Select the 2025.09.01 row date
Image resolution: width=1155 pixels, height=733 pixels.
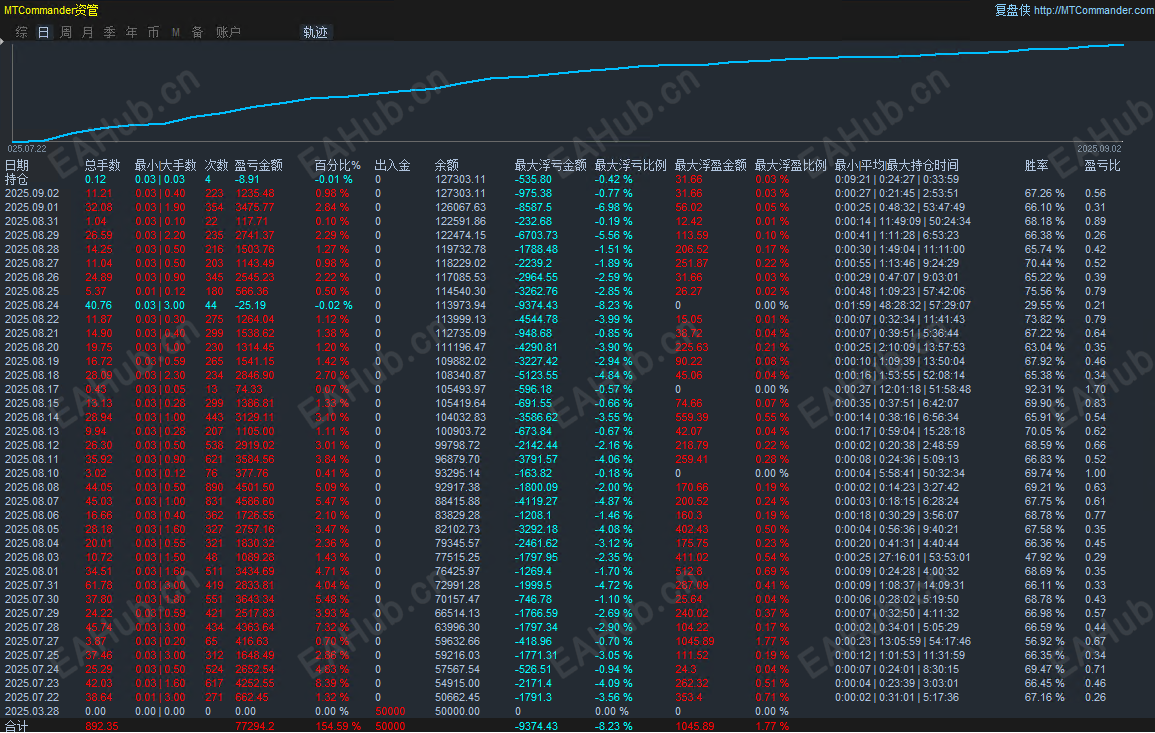32,208
